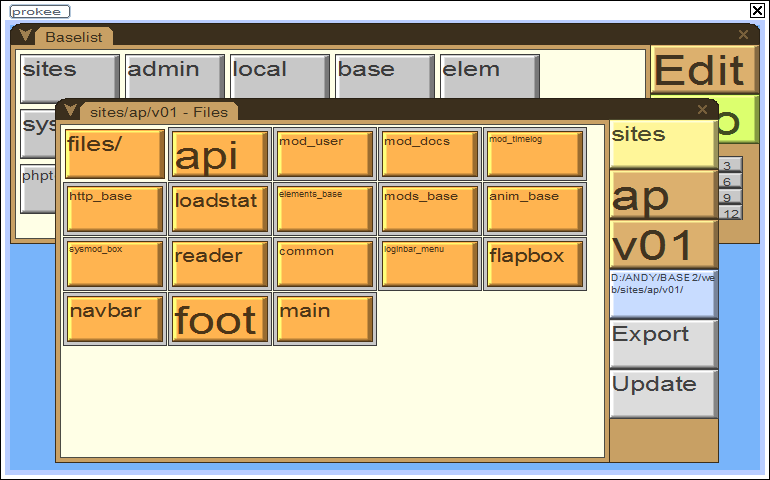This screenshot has height=480, width=770.
Task: Click the V-shaped icon in Files window title
Action: [x=71, y=109]
